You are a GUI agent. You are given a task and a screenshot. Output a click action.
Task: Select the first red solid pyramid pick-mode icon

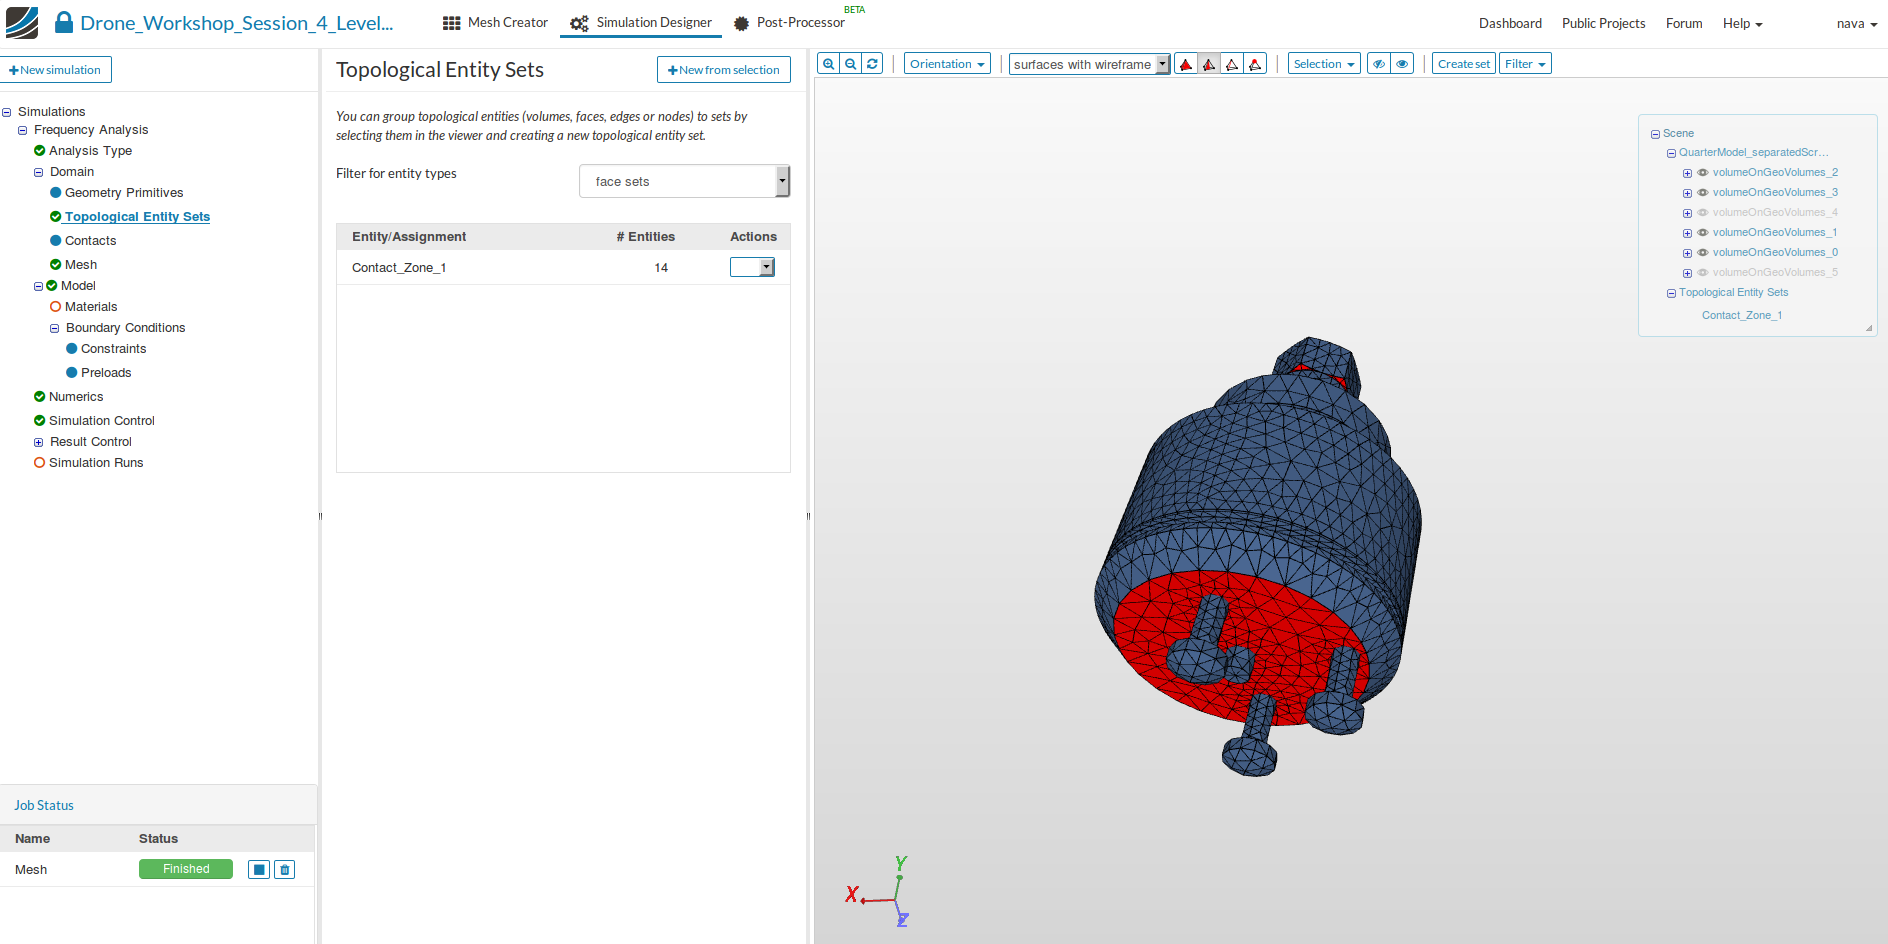[x=1186, y=64]
